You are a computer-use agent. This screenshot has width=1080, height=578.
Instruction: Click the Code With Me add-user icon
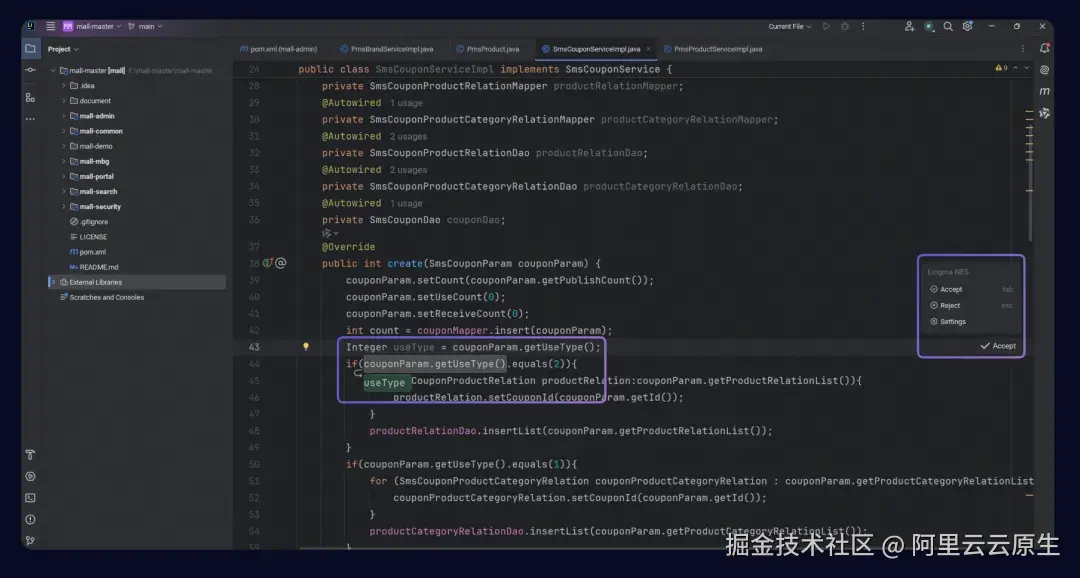909,26
